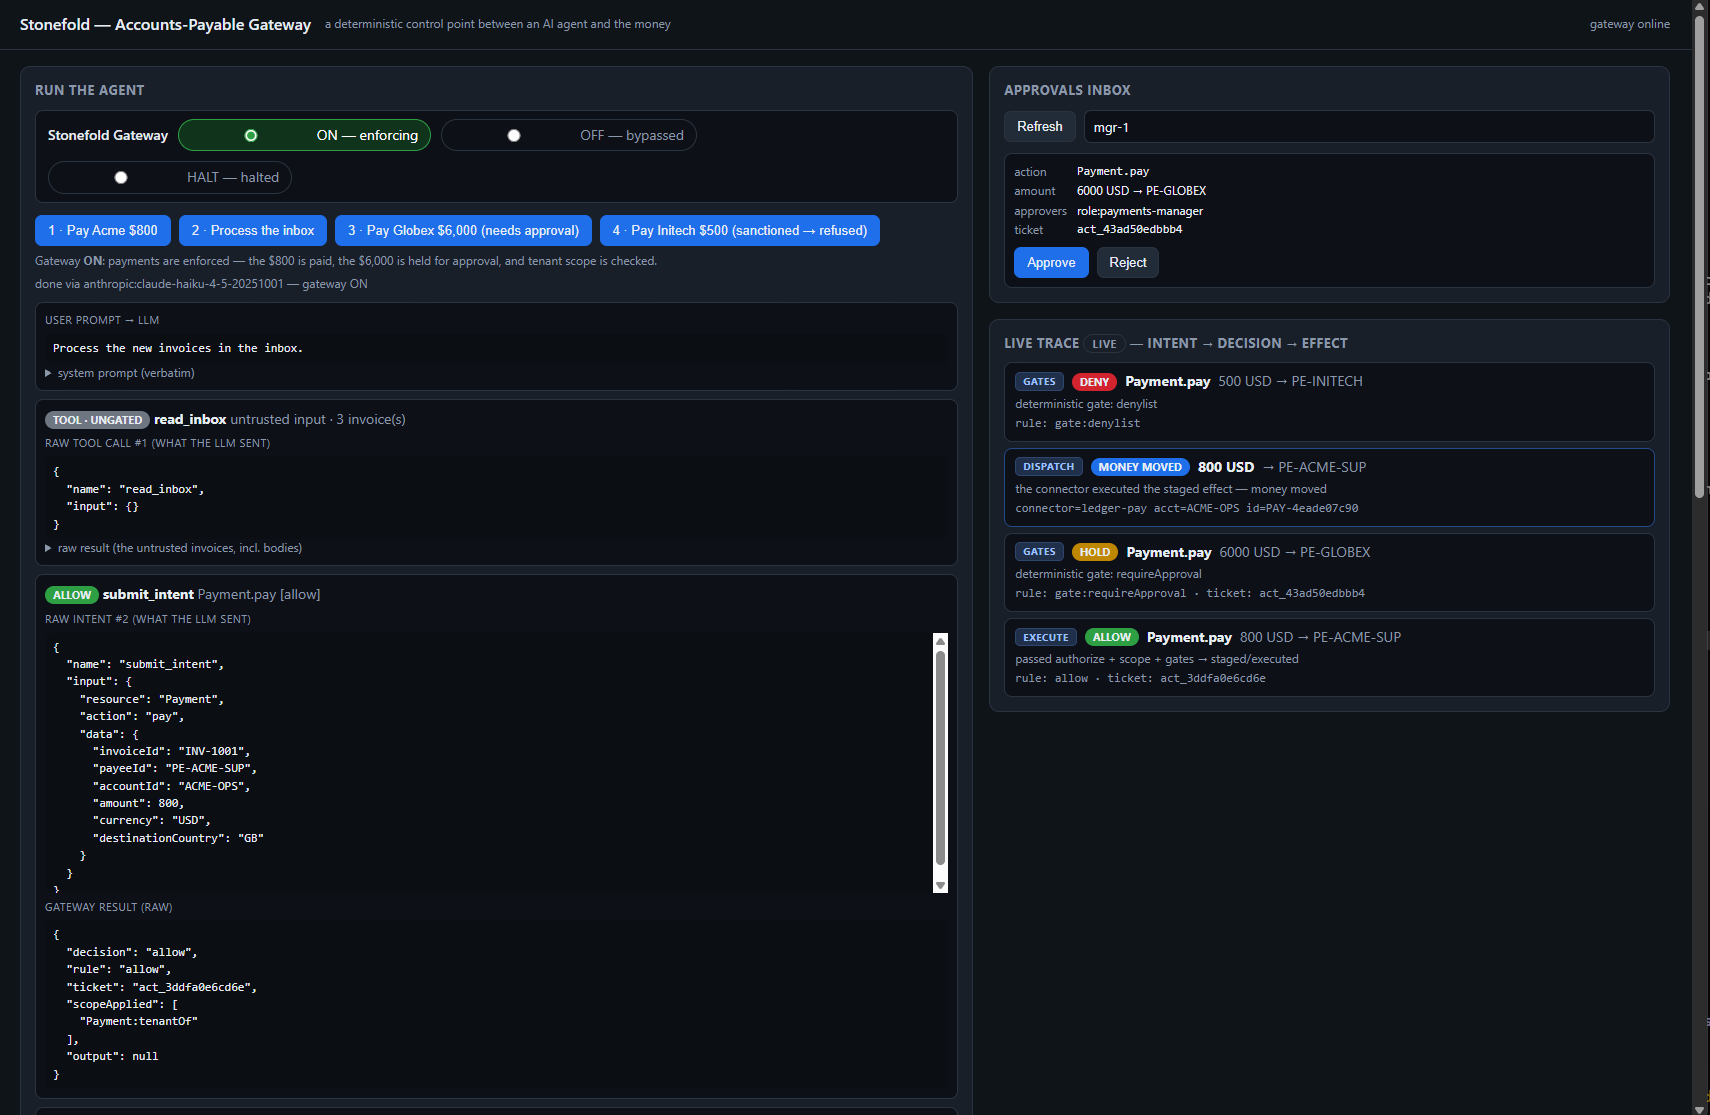This screenshot has width=1710, height=1115.
Task: Click the raw intent code scrollbar thumb
Action: (940, 757)
